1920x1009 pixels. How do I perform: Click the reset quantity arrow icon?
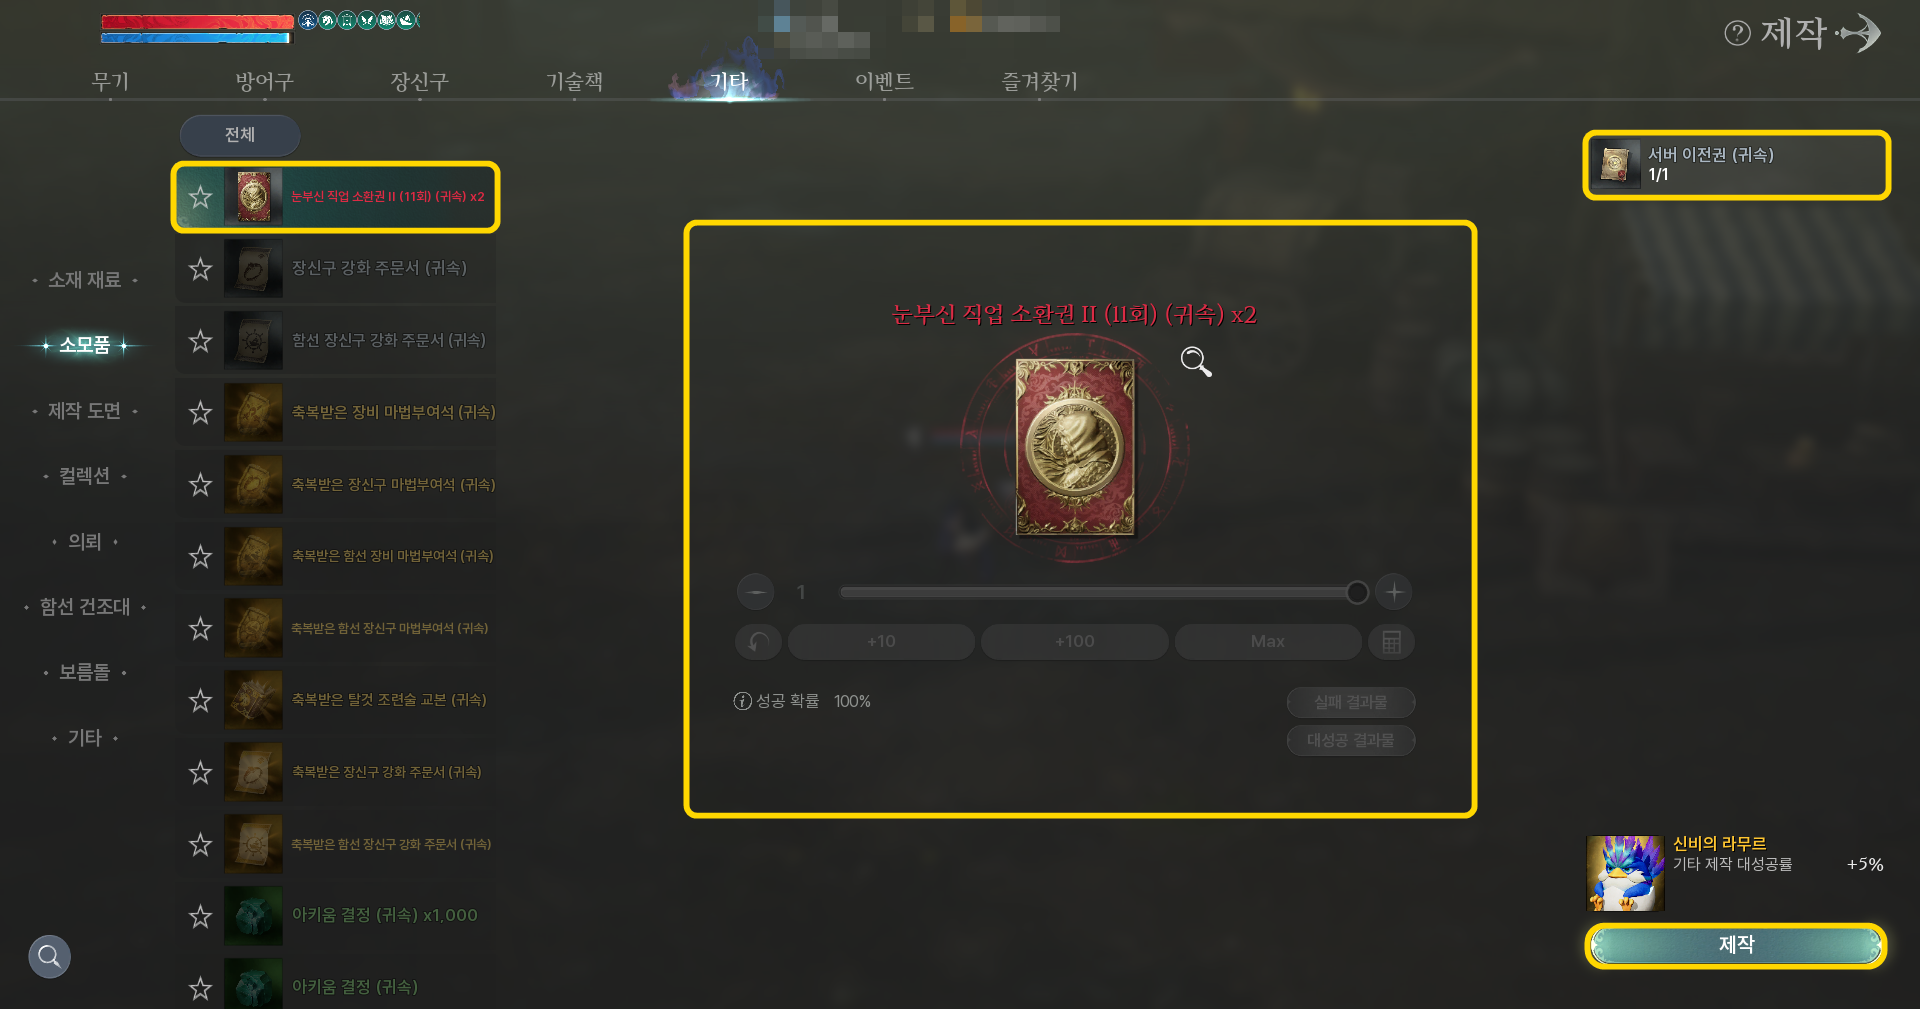(759, 642)
